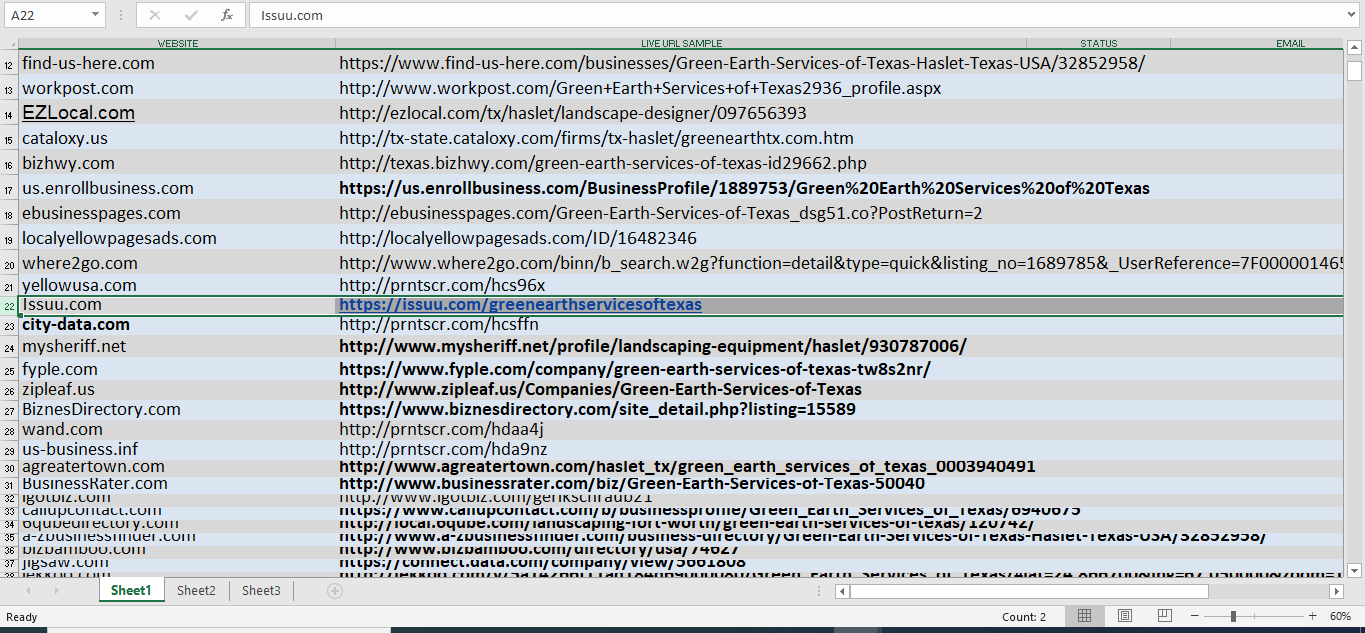Click vertical scrollbar up arrow

[x=1354, y=47]
